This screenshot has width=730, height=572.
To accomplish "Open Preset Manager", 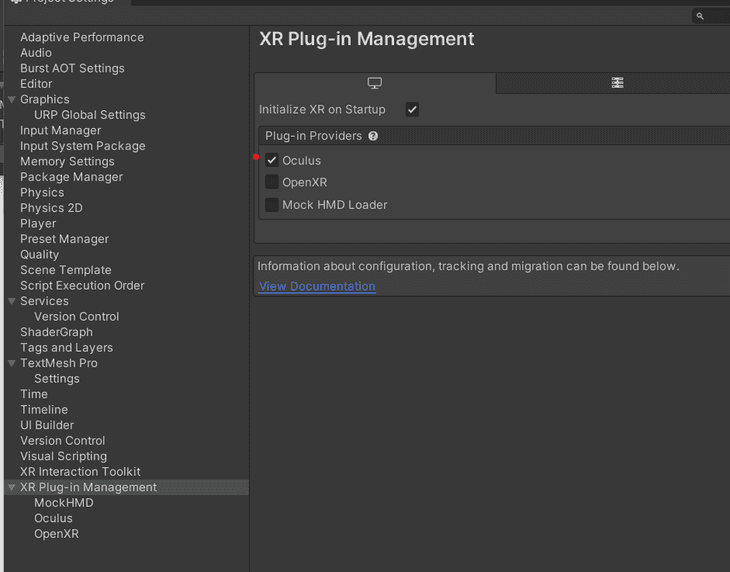I will point(64,239).
